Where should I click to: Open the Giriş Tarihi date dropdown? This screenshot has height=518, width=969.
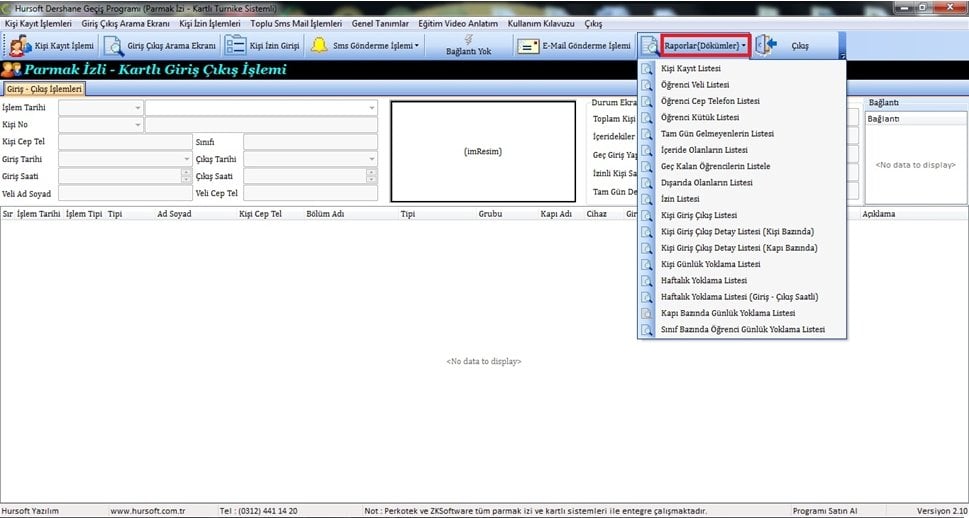pos(186,159)
